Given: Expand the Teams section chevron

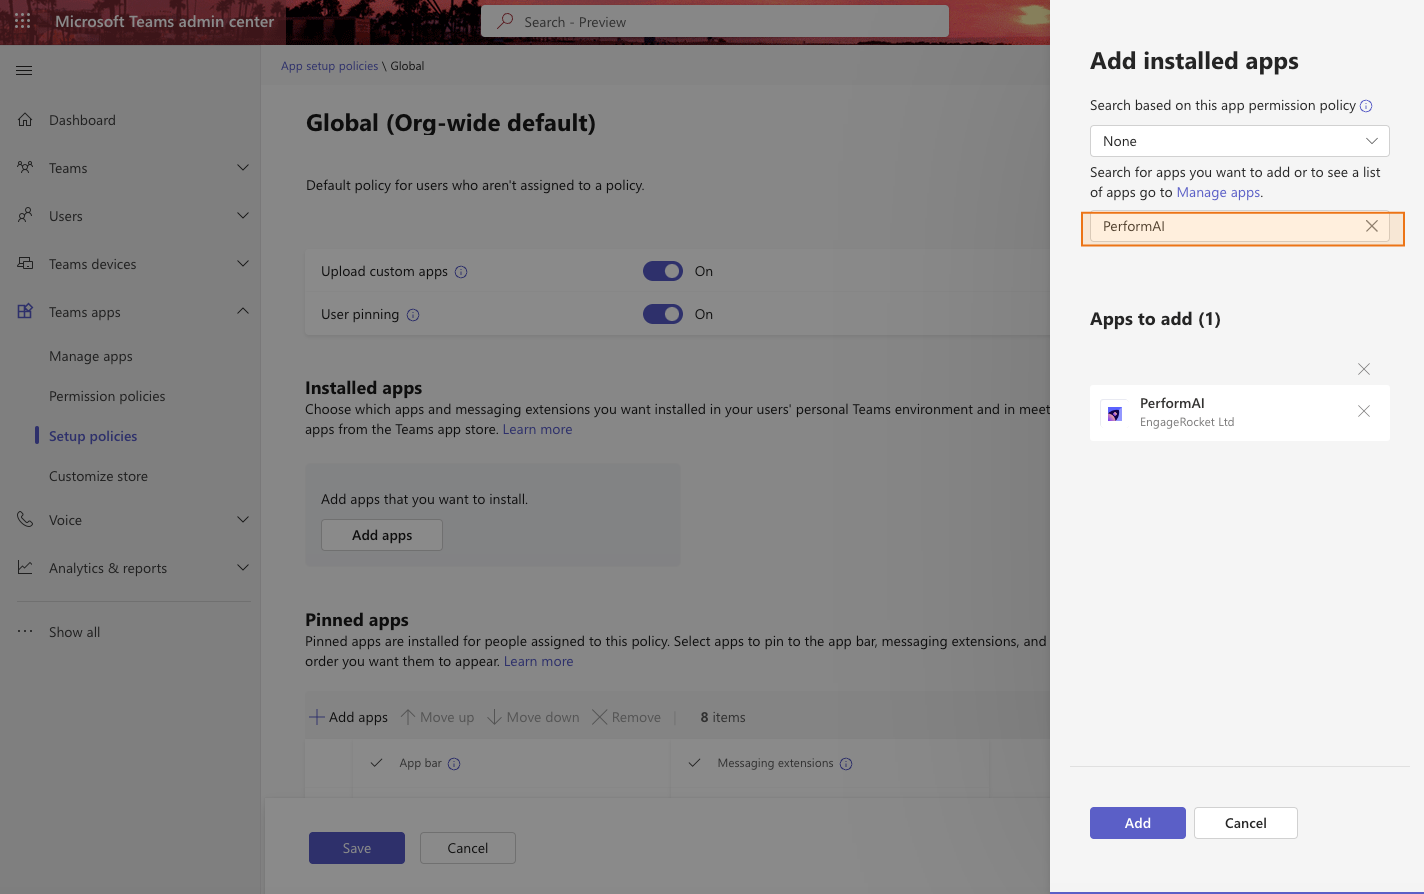Looking at the screenshot, I should (x=243, y=168).
